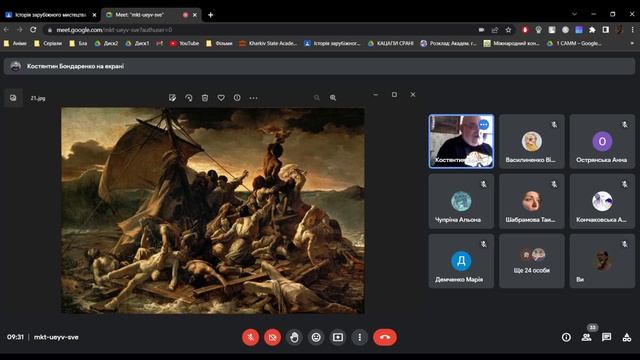Image resolution: width=640 pixels, height=360 pixels.
Task: Open the Chrome three-dot menu
Action: [x=632, y=30]
